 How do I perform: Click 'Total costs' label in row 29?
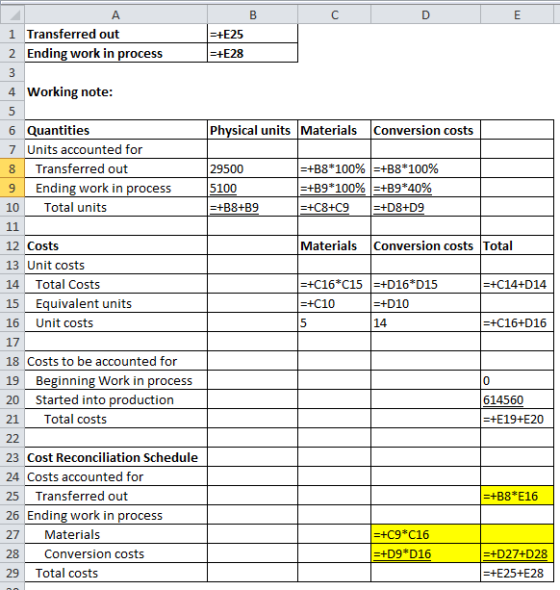click(x=67, y=573)
